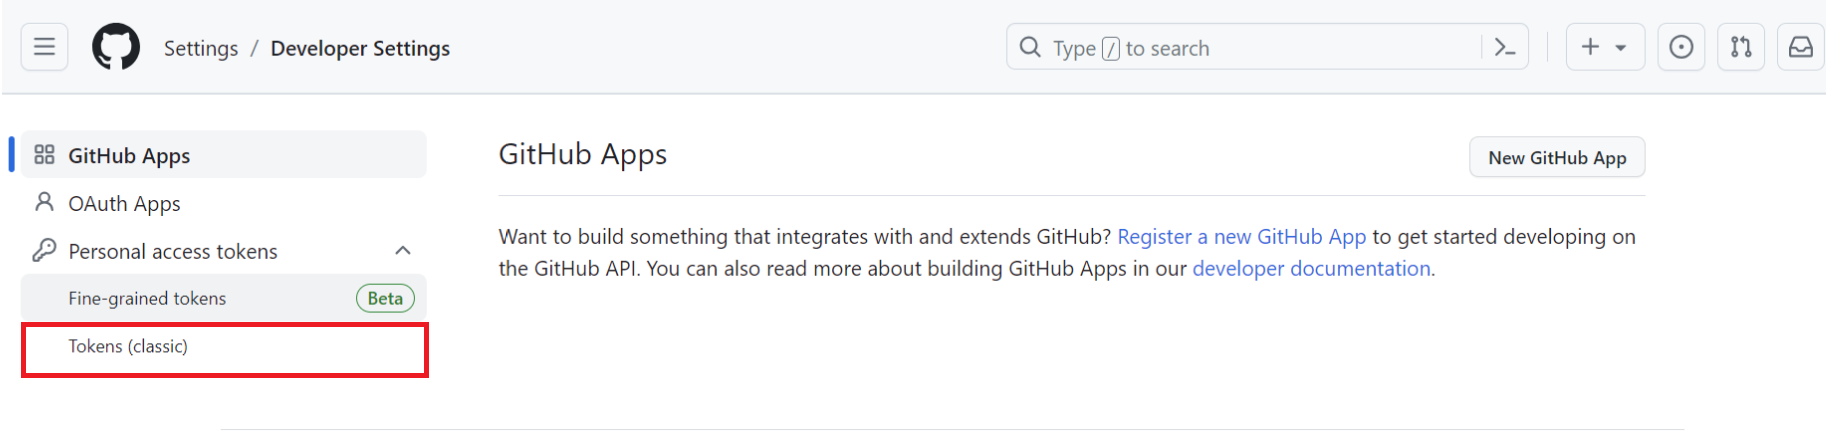Open the hamburger navigation menu
The height and width of the screenshot is (445, 1830).
(44, 47)
